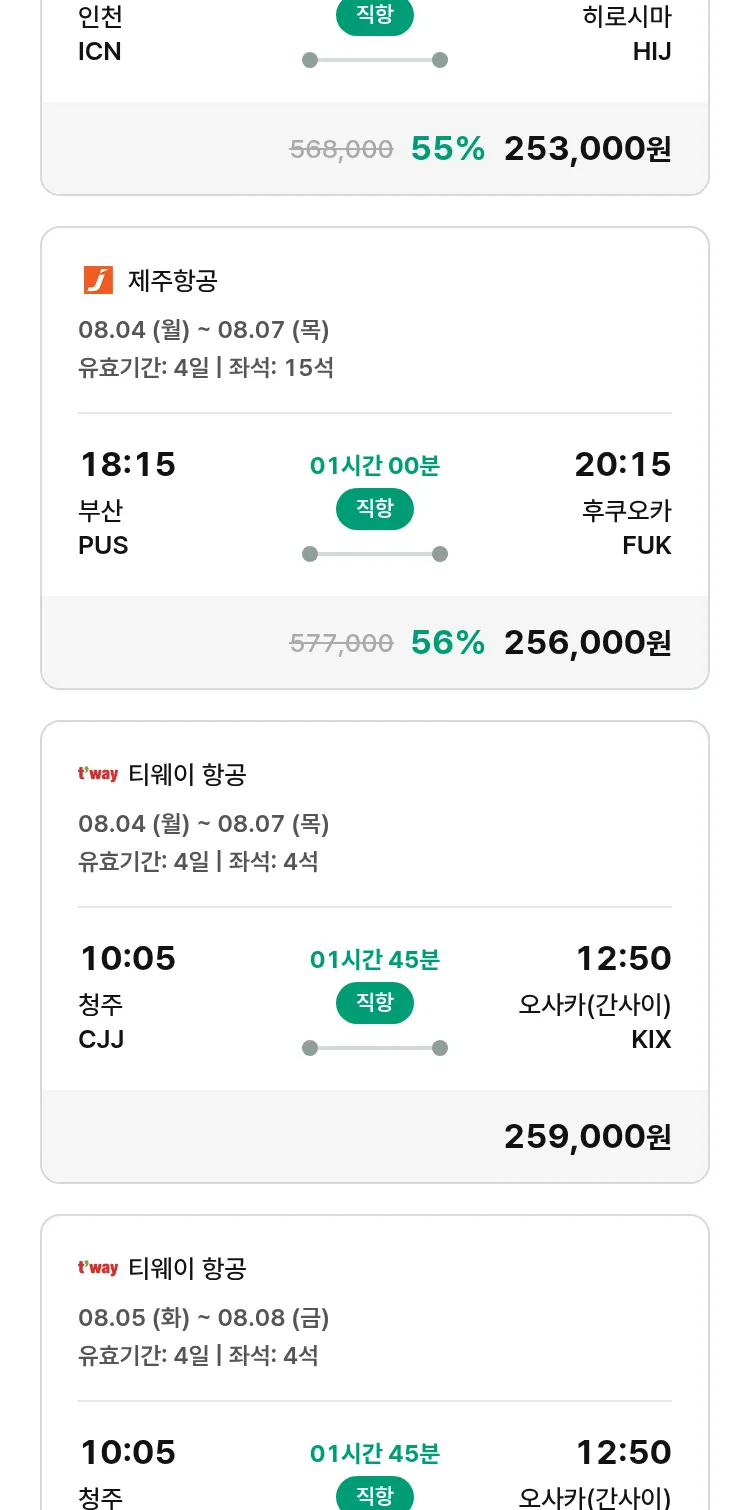Click the t'way logo in the 08.05 card
The image size is (750, 1510).
(x=98, y=1268)
